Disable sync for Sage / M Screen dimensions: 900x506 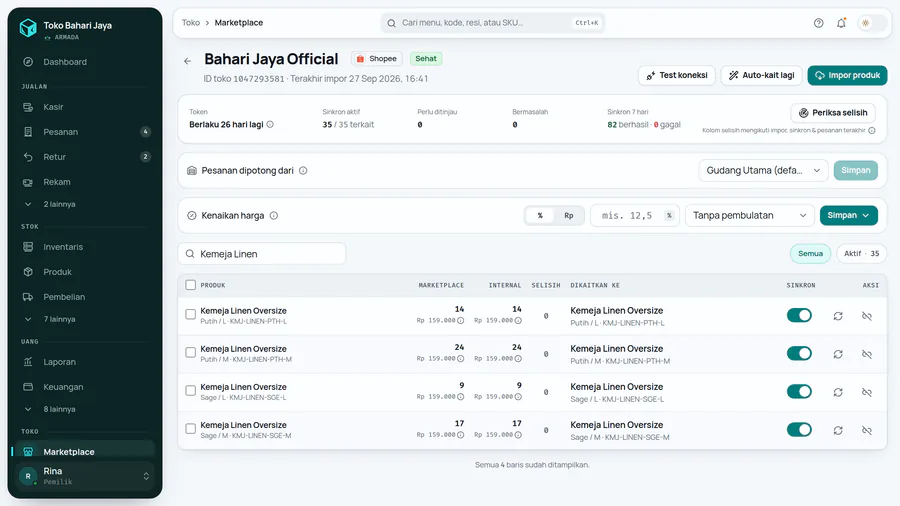coord(799,430)
